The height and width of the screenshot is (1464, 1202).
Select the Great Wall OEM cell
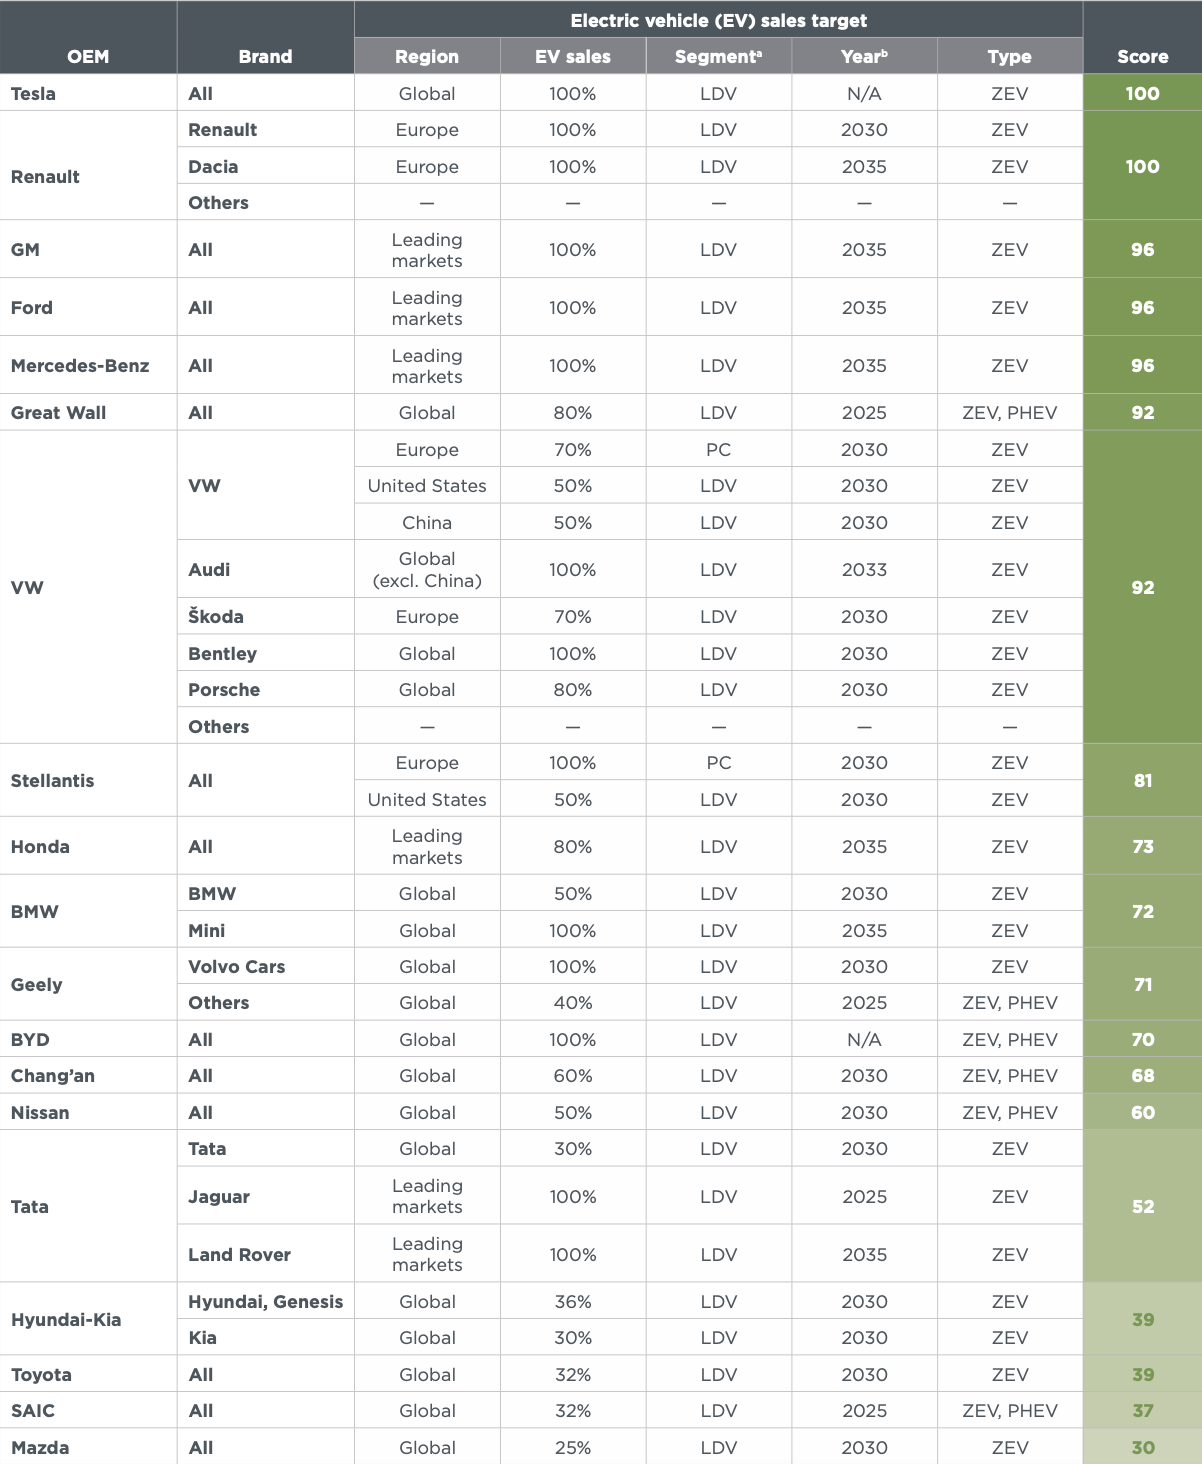point(58,413)
